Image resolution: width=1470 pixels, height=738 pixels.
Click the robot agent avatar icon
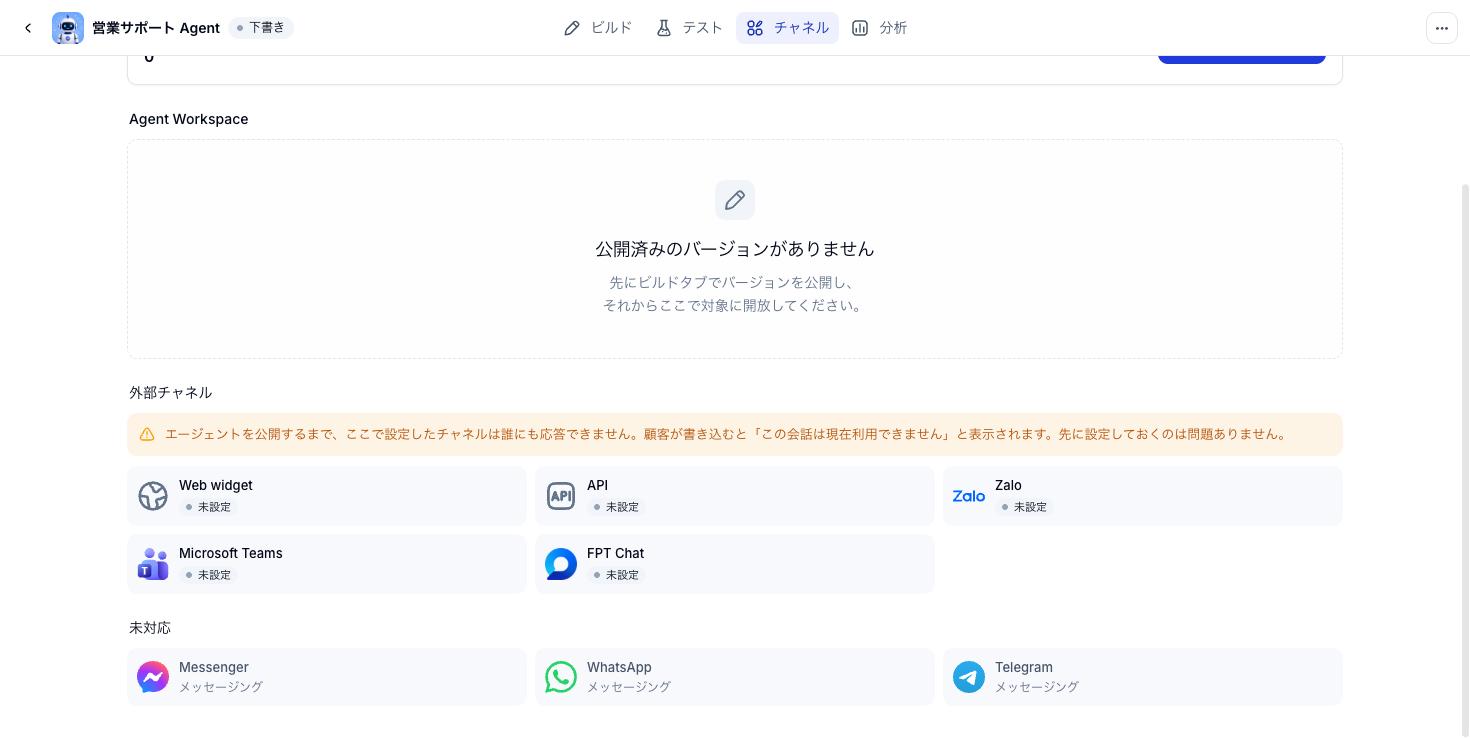pos(68,28)
